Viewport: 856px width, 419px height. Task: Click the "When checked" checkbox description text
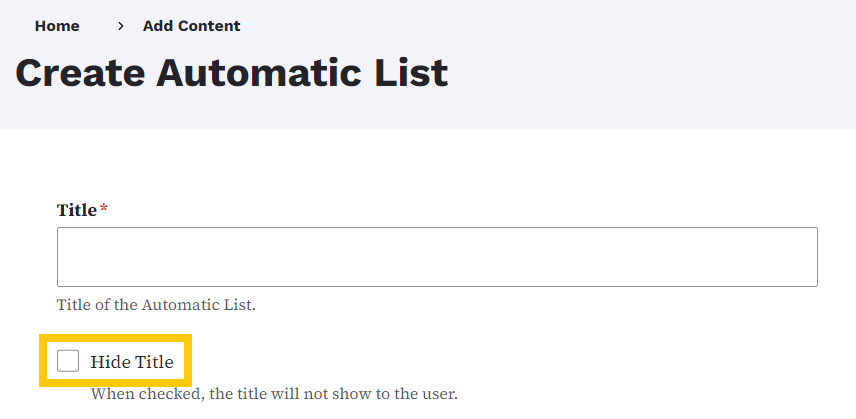274,394
